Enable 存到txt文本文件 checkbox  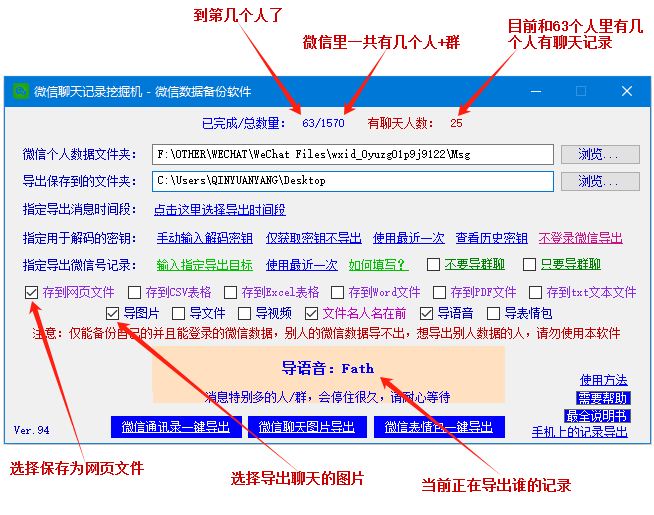(535, 292)
